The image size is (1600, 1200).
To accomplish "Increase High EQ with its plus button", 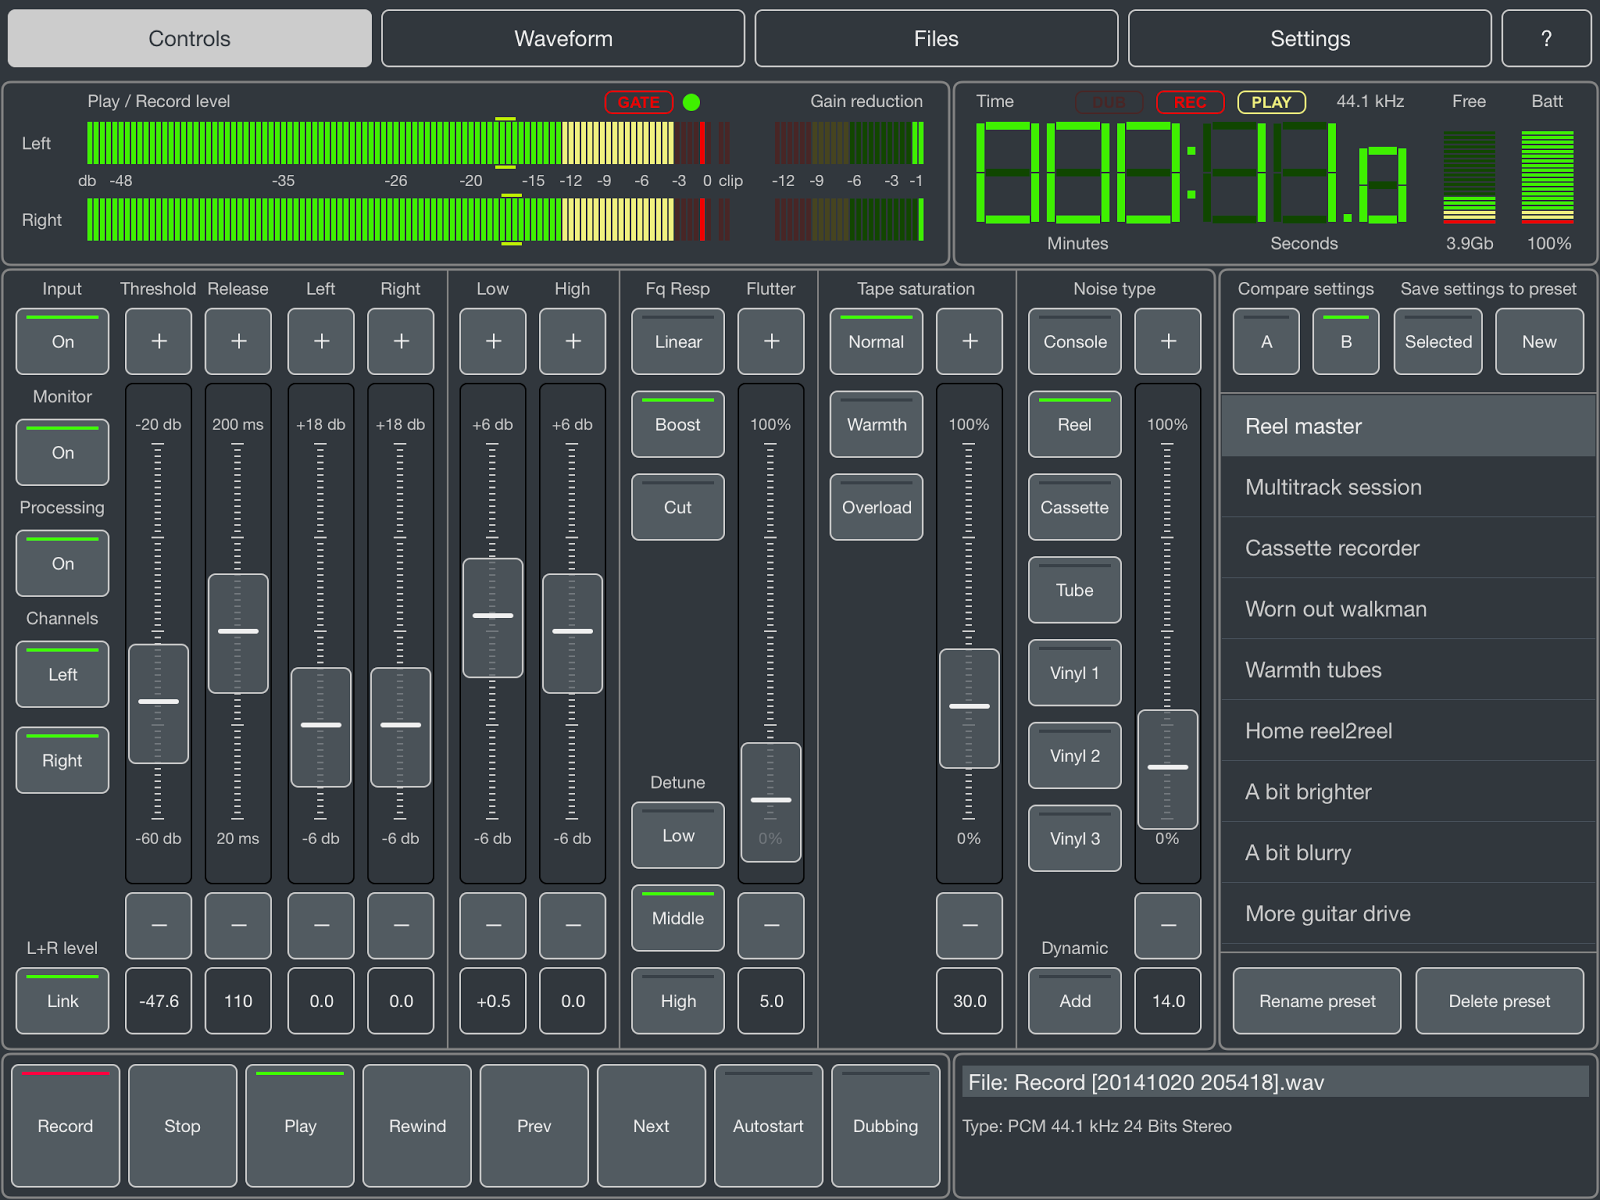I will pos(573,341).
